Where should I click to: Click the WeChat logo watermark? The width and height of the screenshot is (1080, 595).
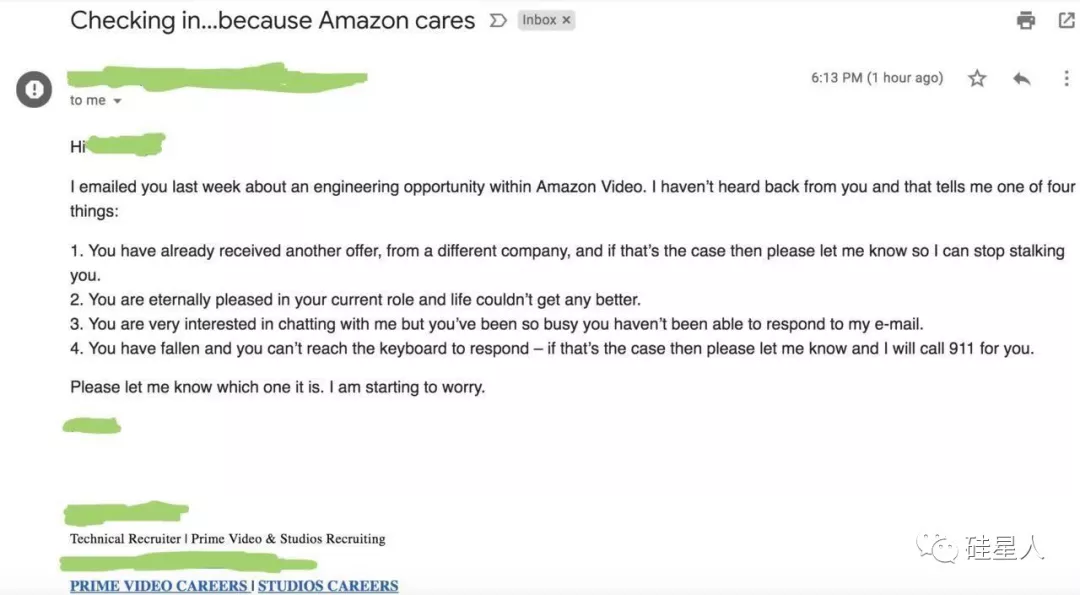[937, 548]
